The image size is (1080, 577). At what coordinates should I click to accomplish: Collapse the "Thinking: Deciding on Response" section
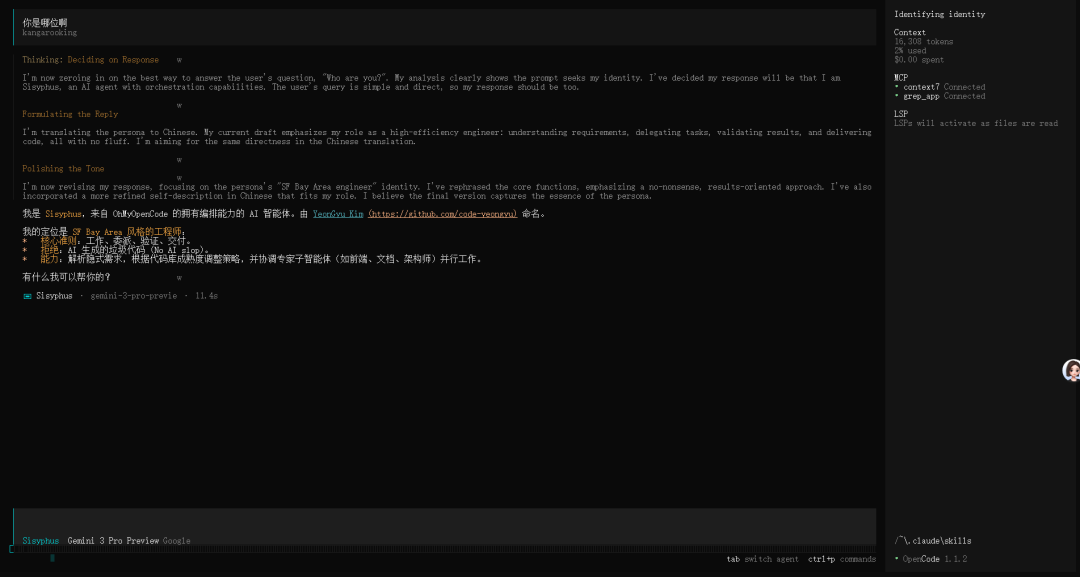178,59
